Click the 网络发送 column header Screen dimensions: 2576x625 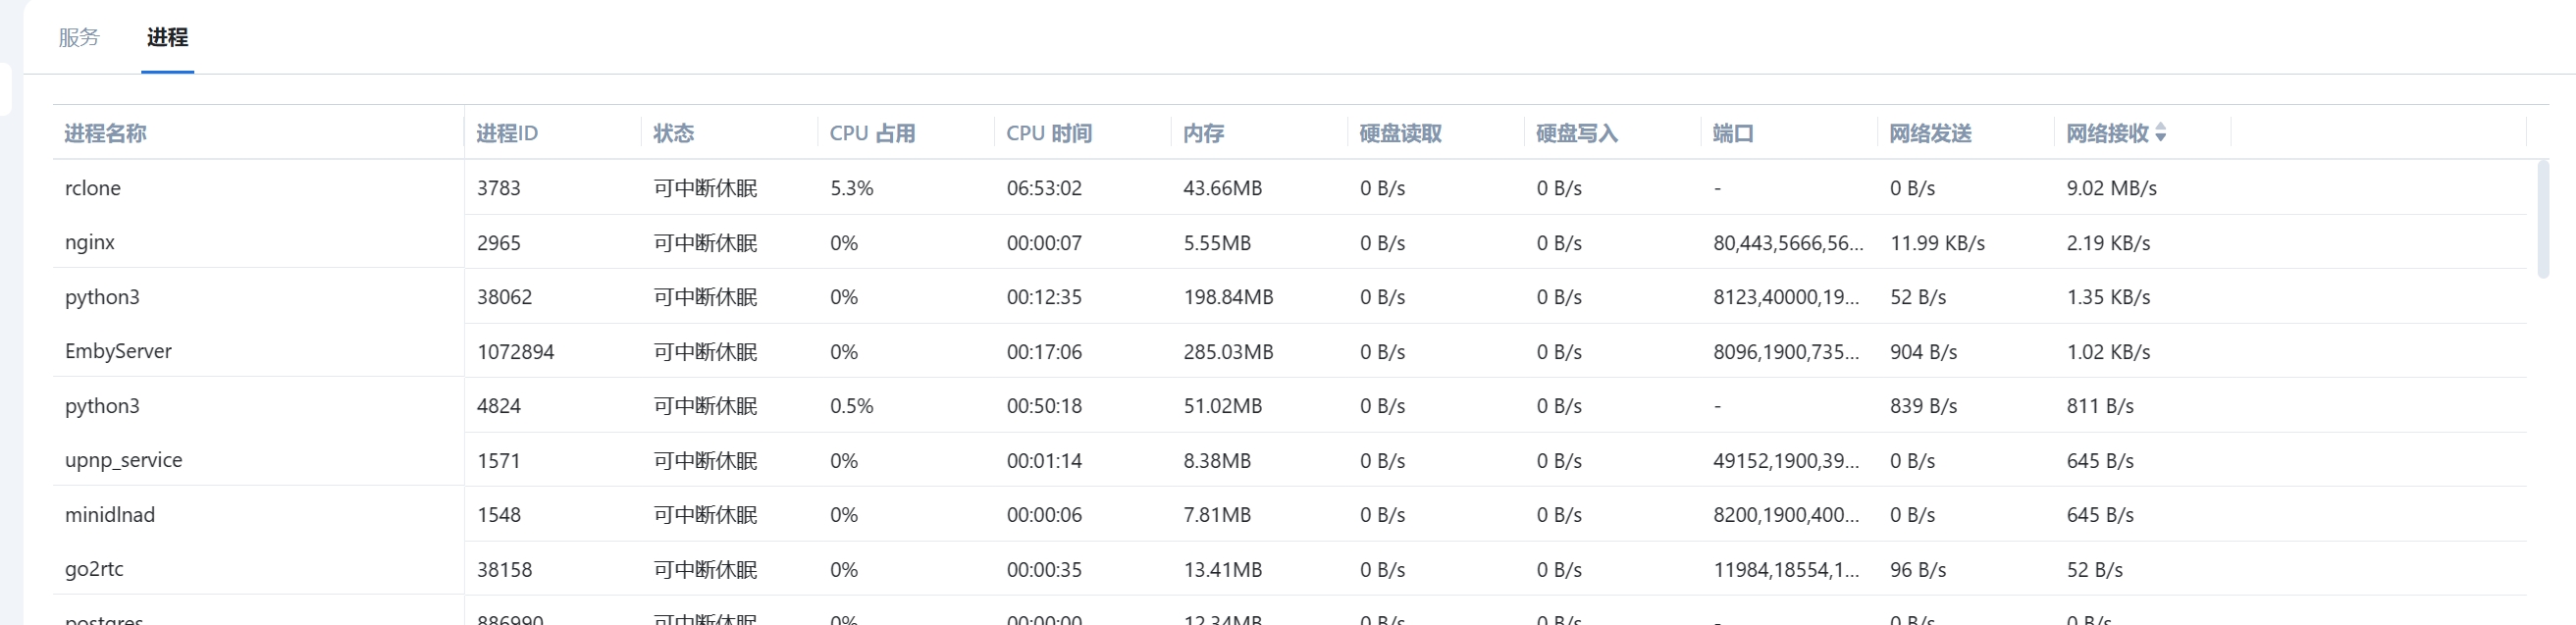(x=1930, y=133)
